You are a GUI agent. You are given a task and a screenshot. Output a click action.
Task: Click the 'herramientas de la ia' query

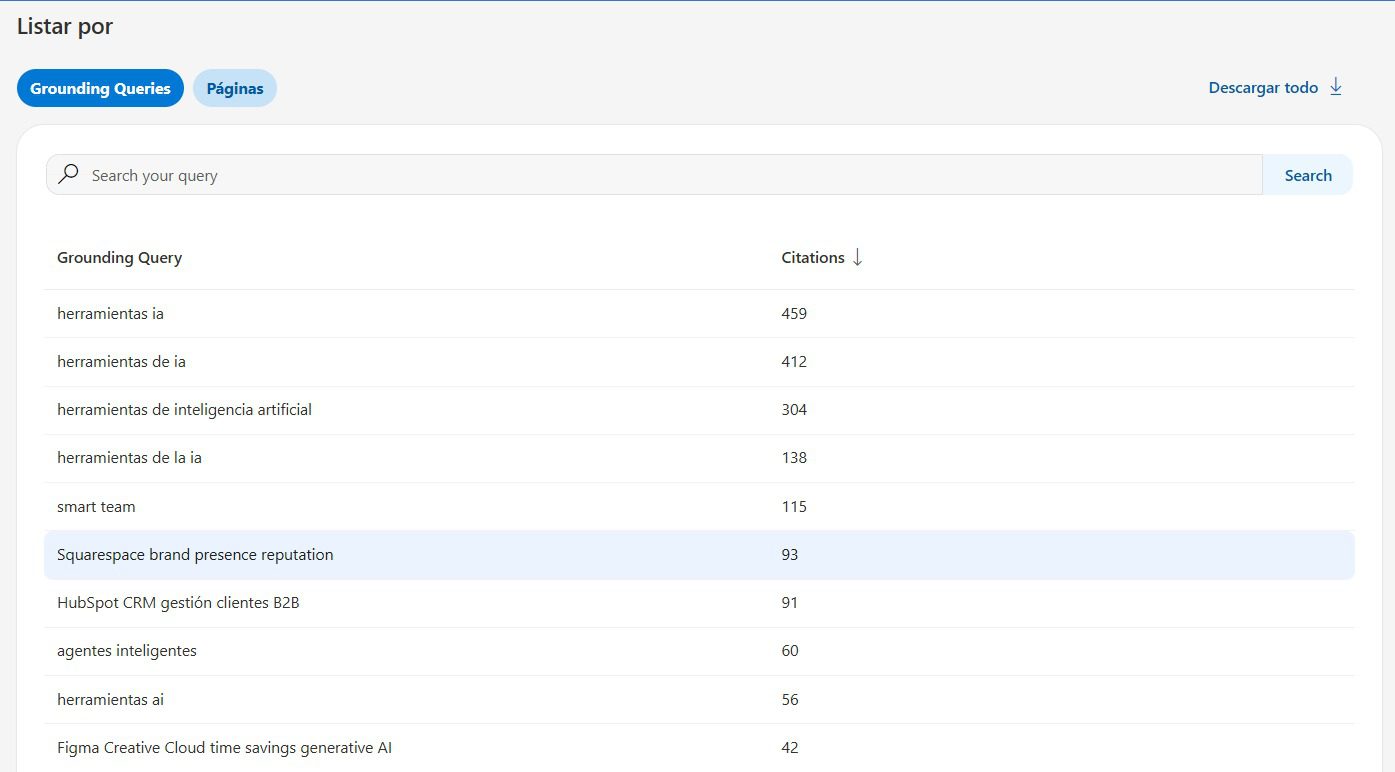point(129,458)
